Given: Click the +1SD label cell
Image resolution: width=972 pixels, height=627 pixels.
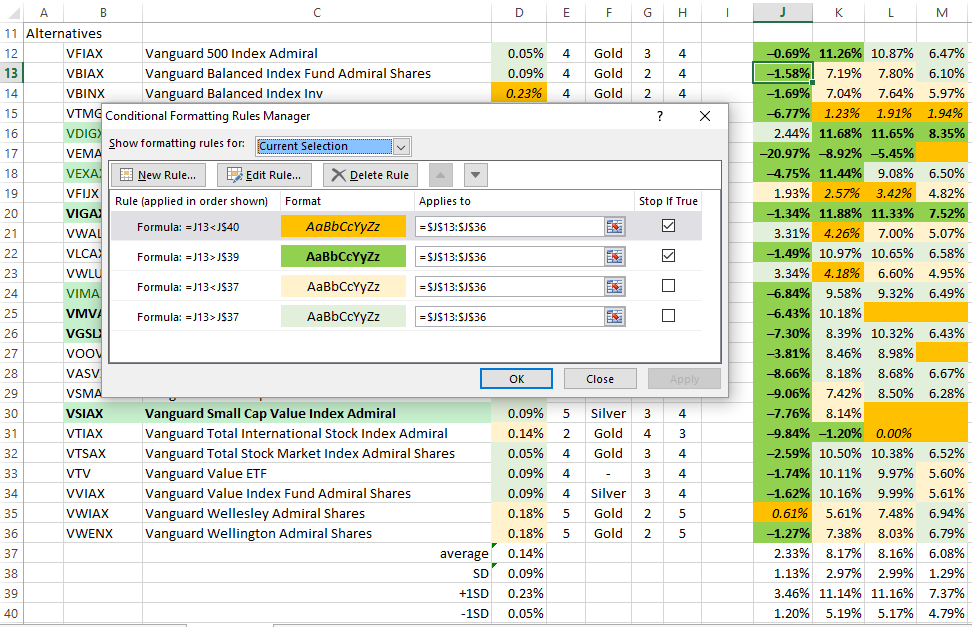Looking at the screenshot, I should pos(317,594).
